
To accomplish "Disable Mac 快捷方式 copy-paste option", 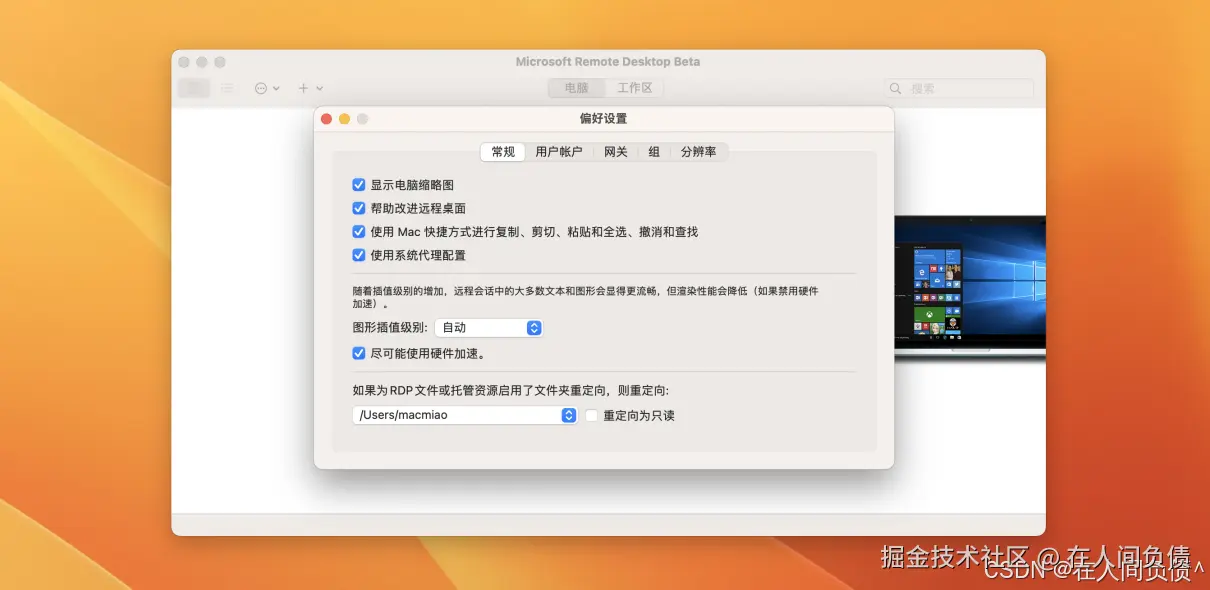I will tap(358, 231).
